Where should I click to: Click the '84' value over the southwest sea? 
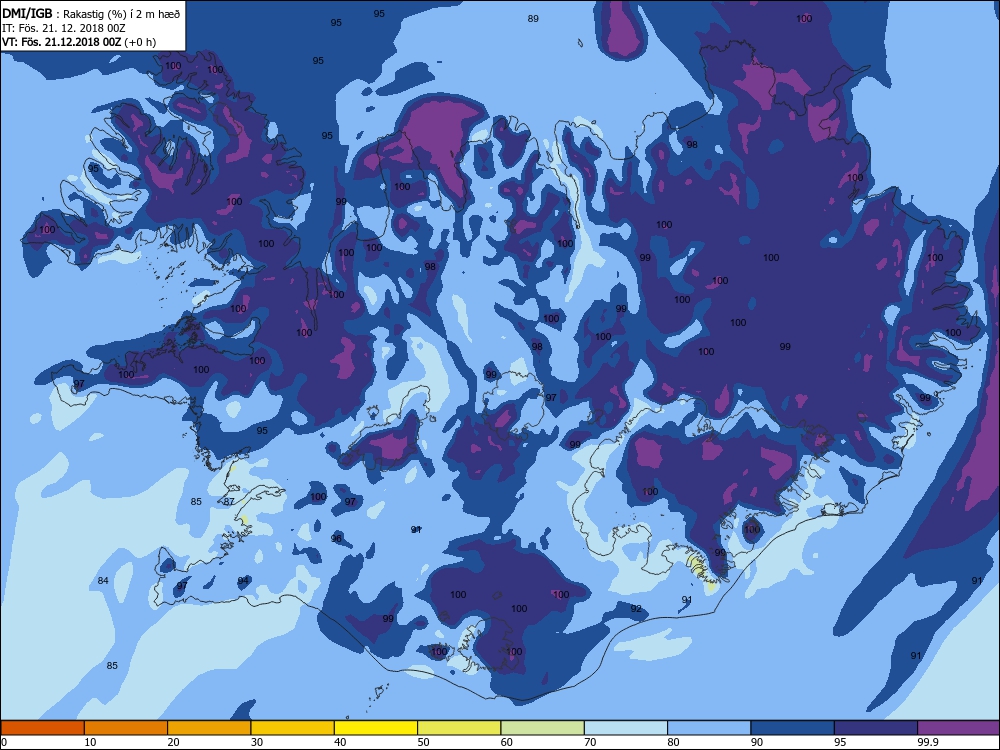pos(103,580)
